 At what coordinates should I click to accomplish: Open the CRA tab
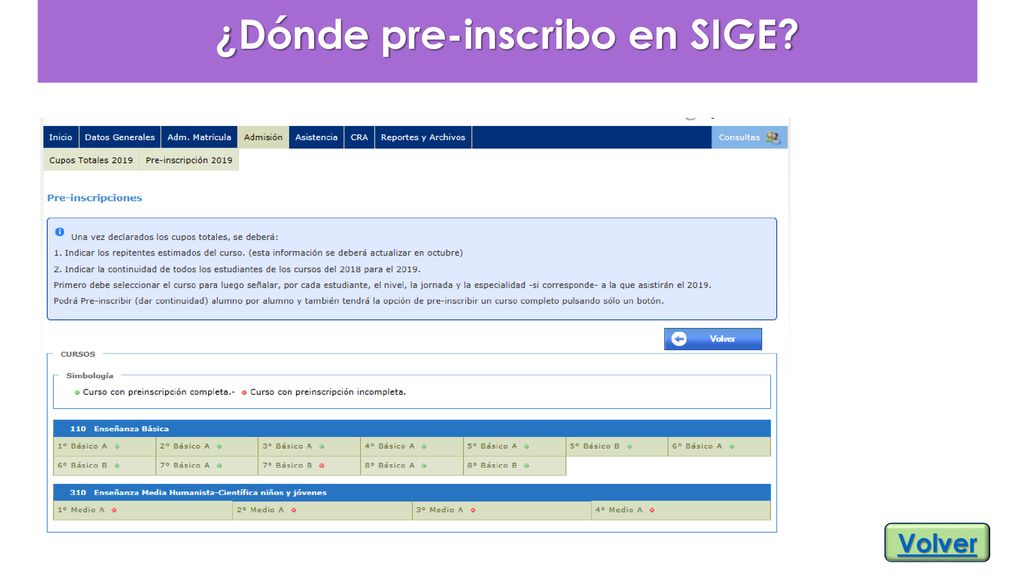point(359,137)
